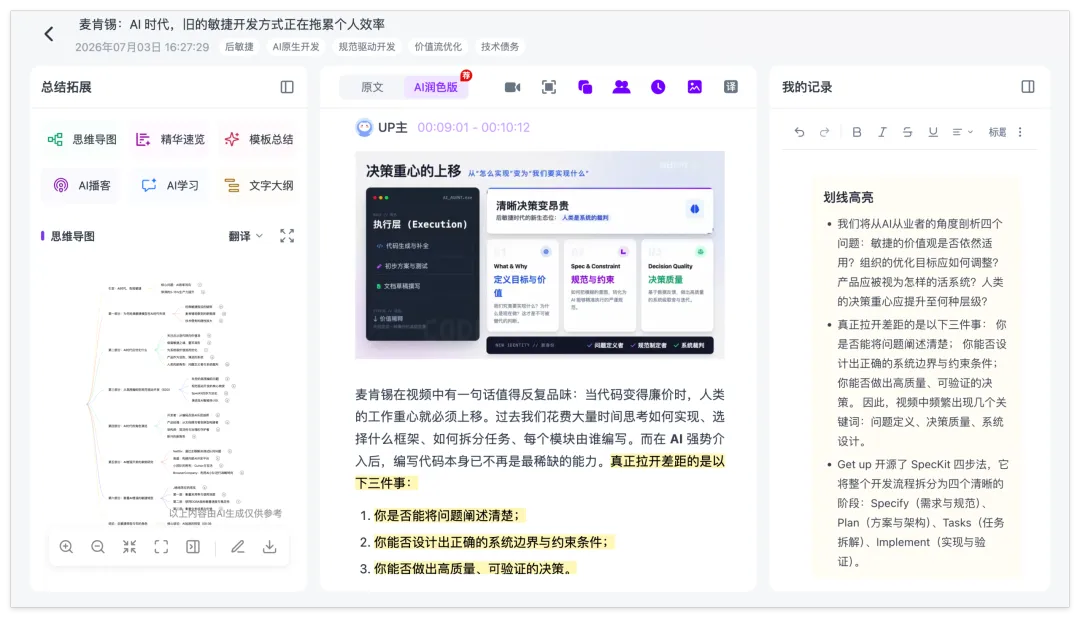The width and height of the screenshot is (1080, 618).
Task: Click the 规范驱动开发 tag
Action: (x=367, y=47)
